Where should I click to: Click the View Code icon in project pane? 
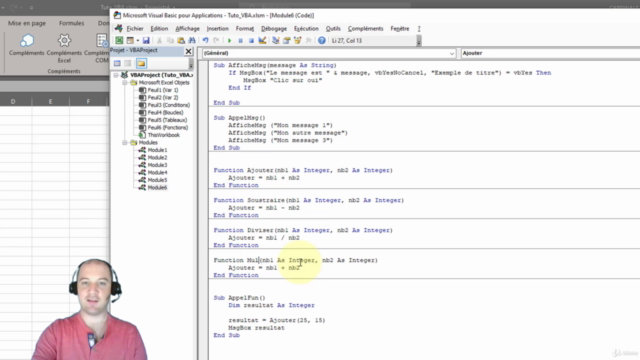pos(117,63)
